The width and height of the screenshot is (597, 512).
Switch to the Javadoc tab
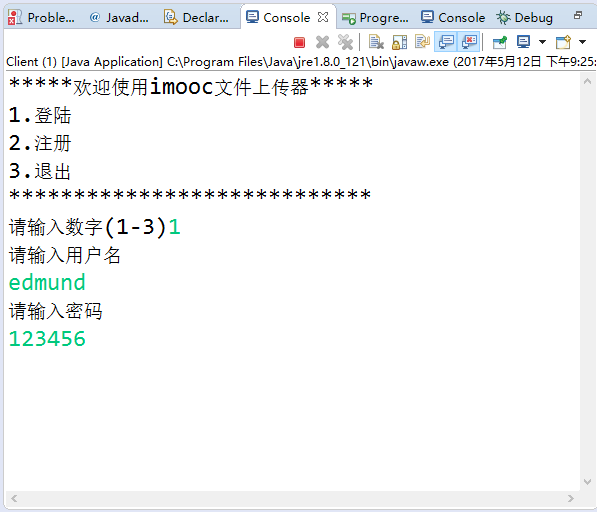tap(119, 18)
